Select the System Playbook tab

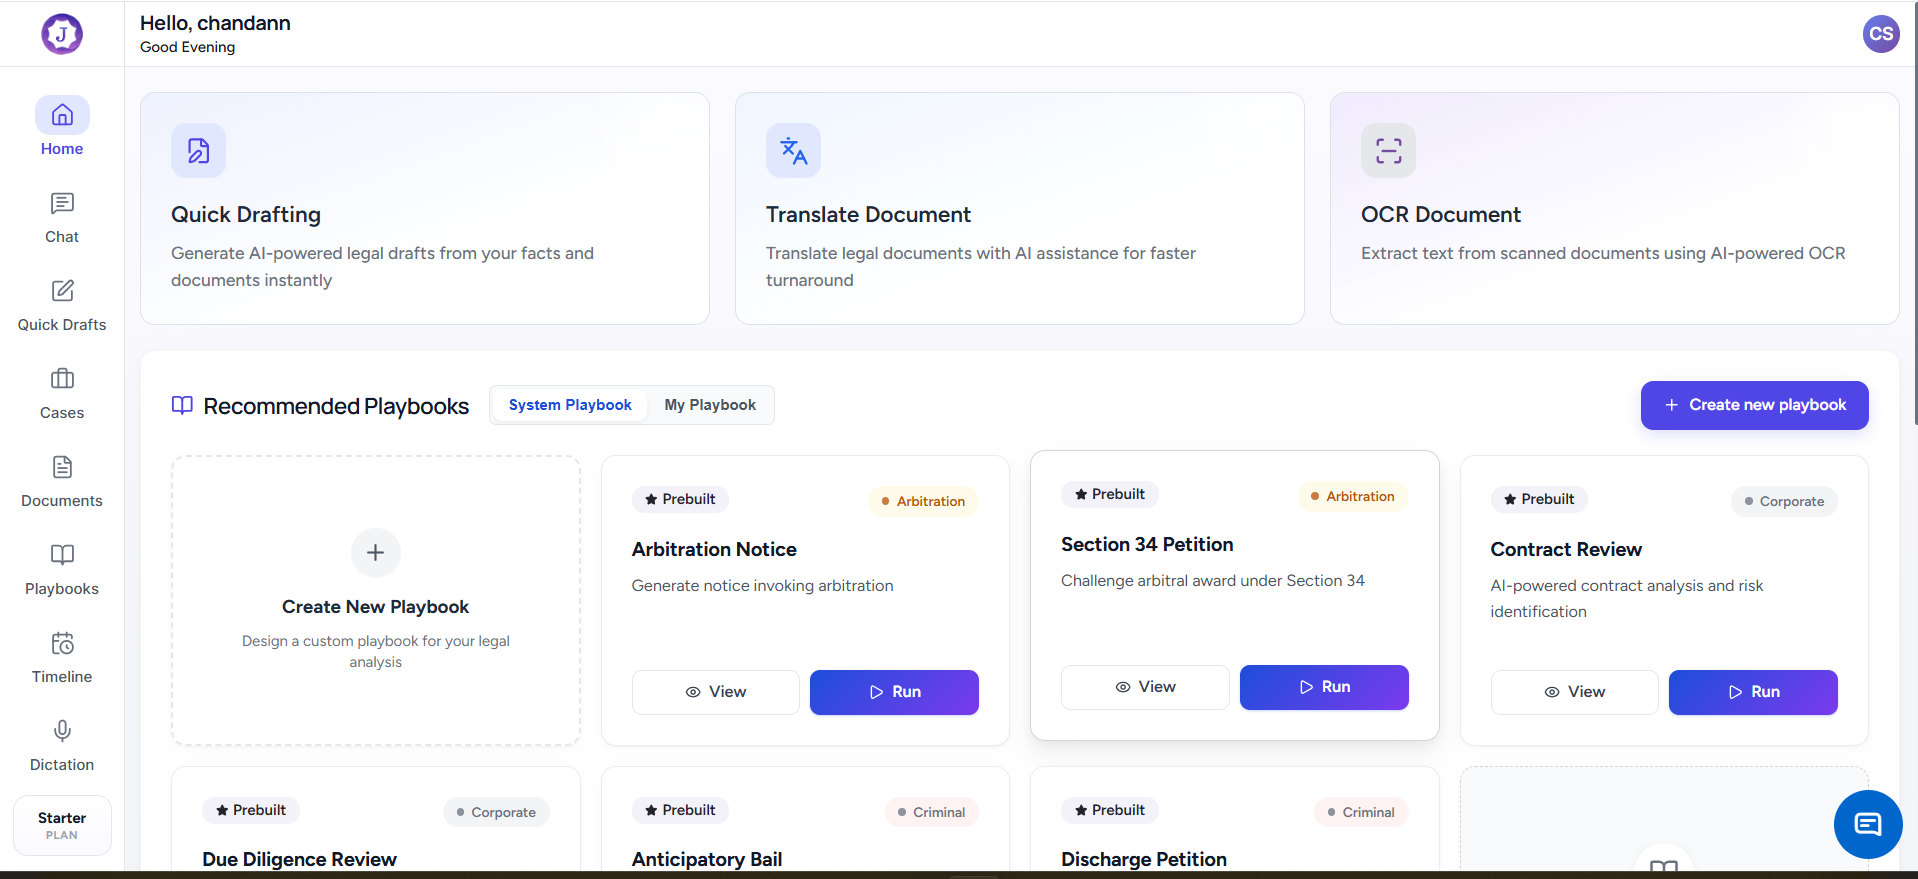click(570, 405)
